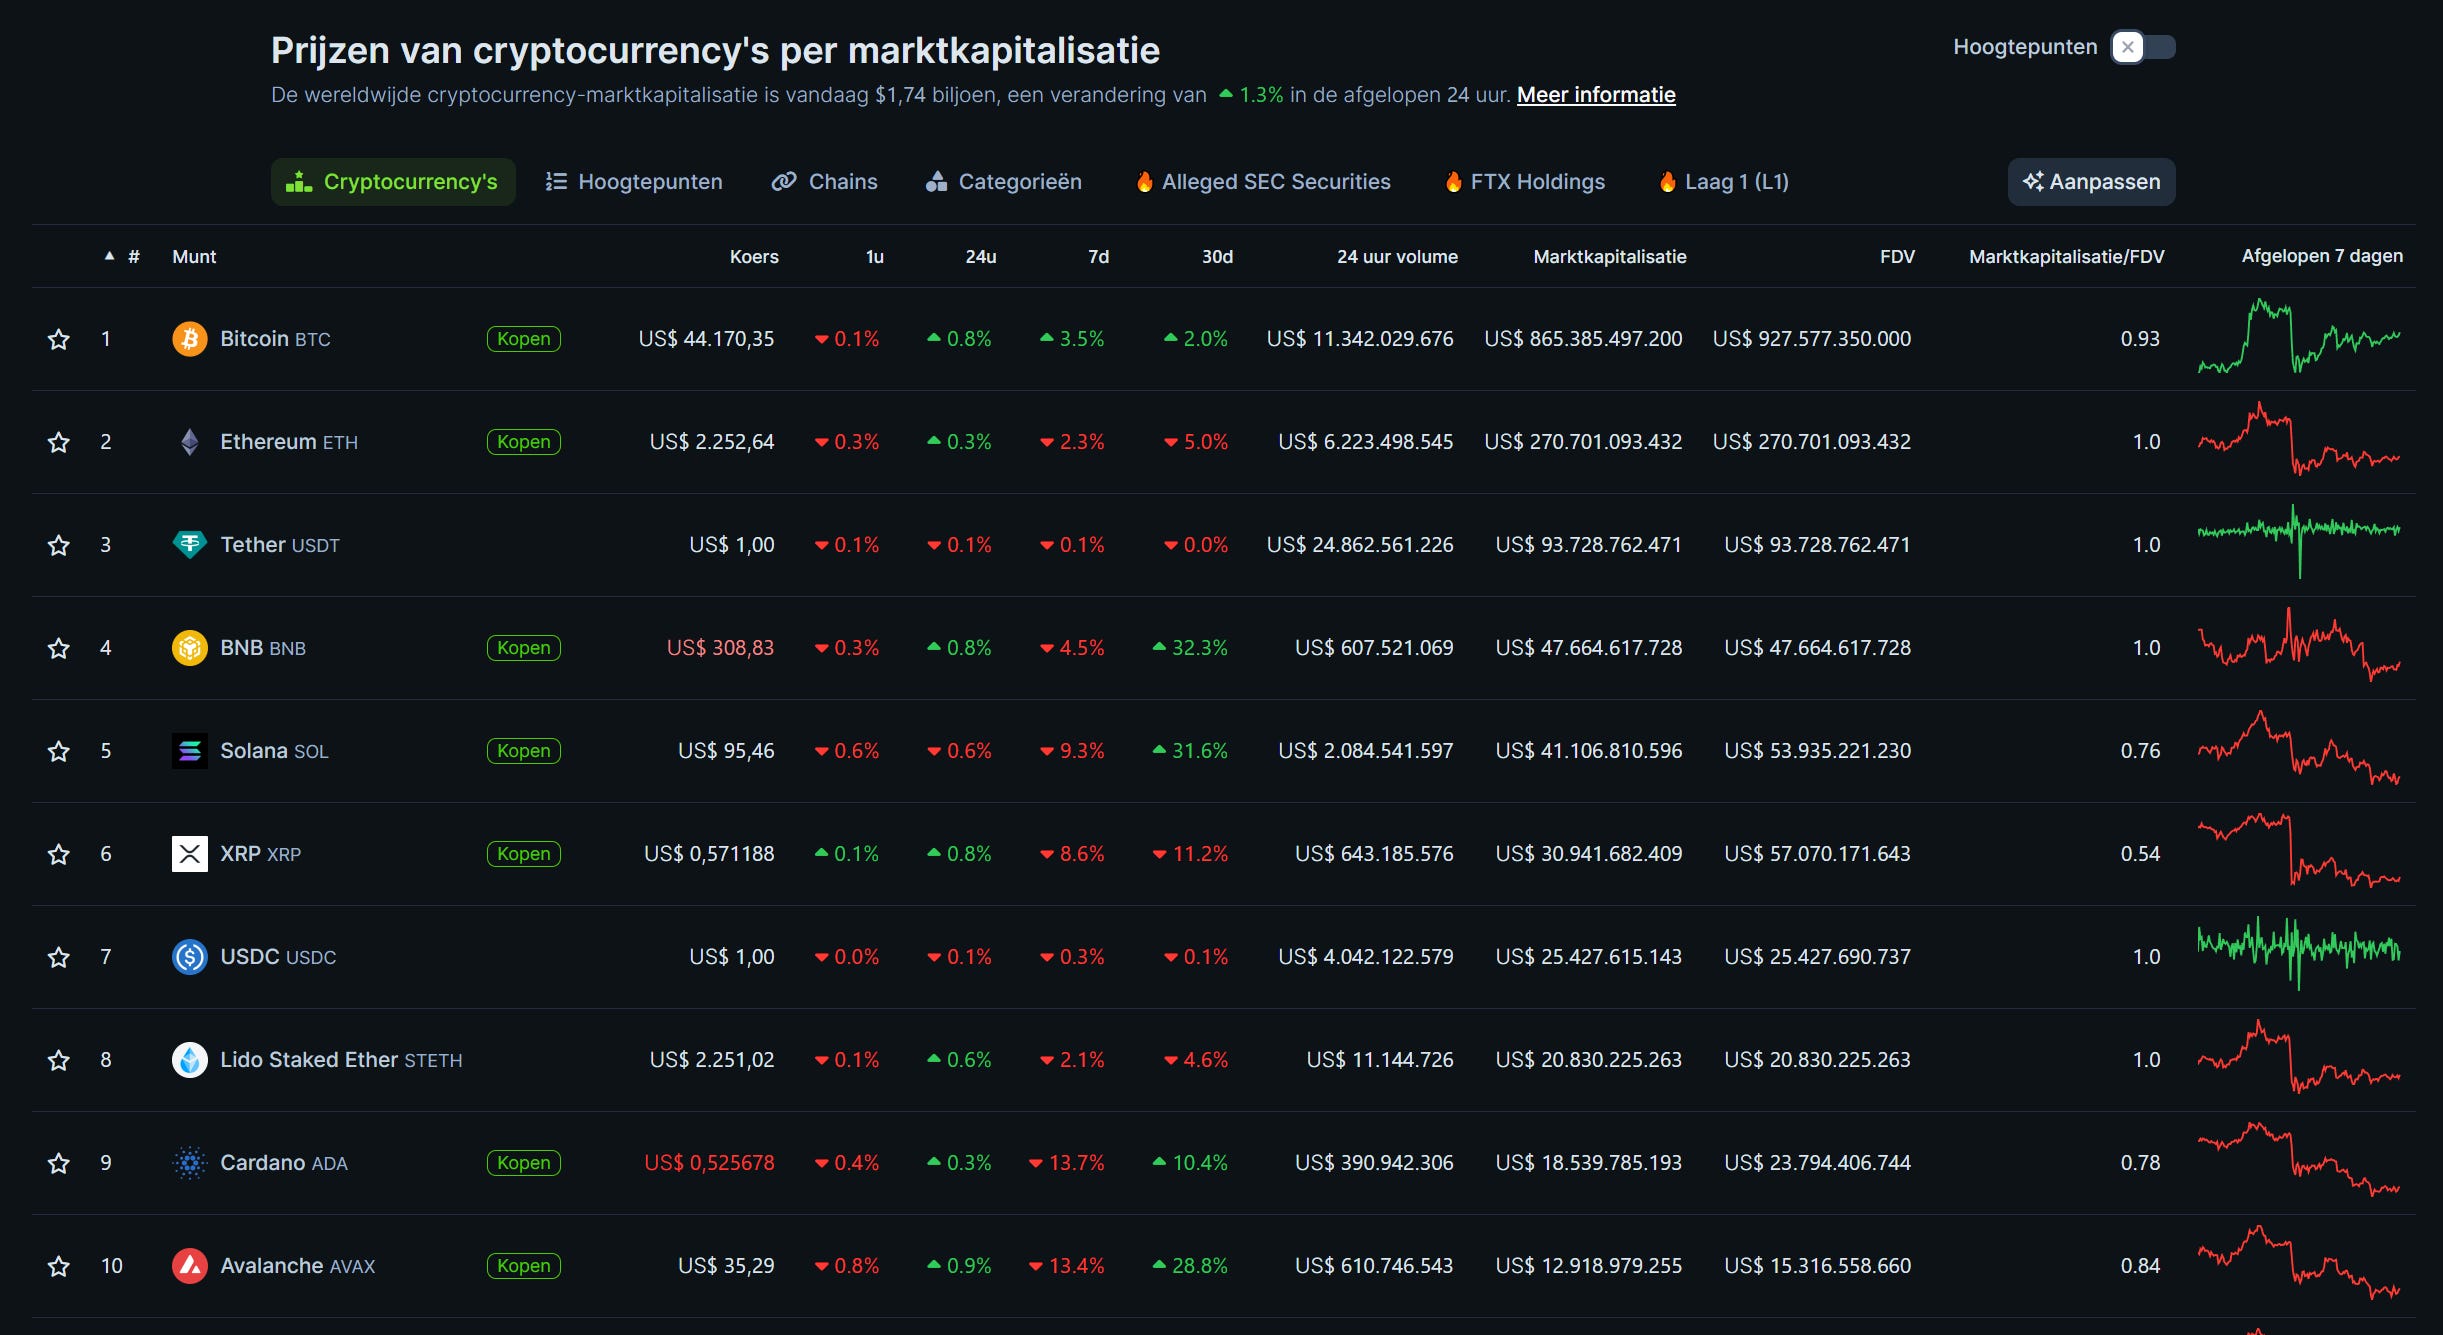Star Bitcoin as a favorite

pos(58,339)
